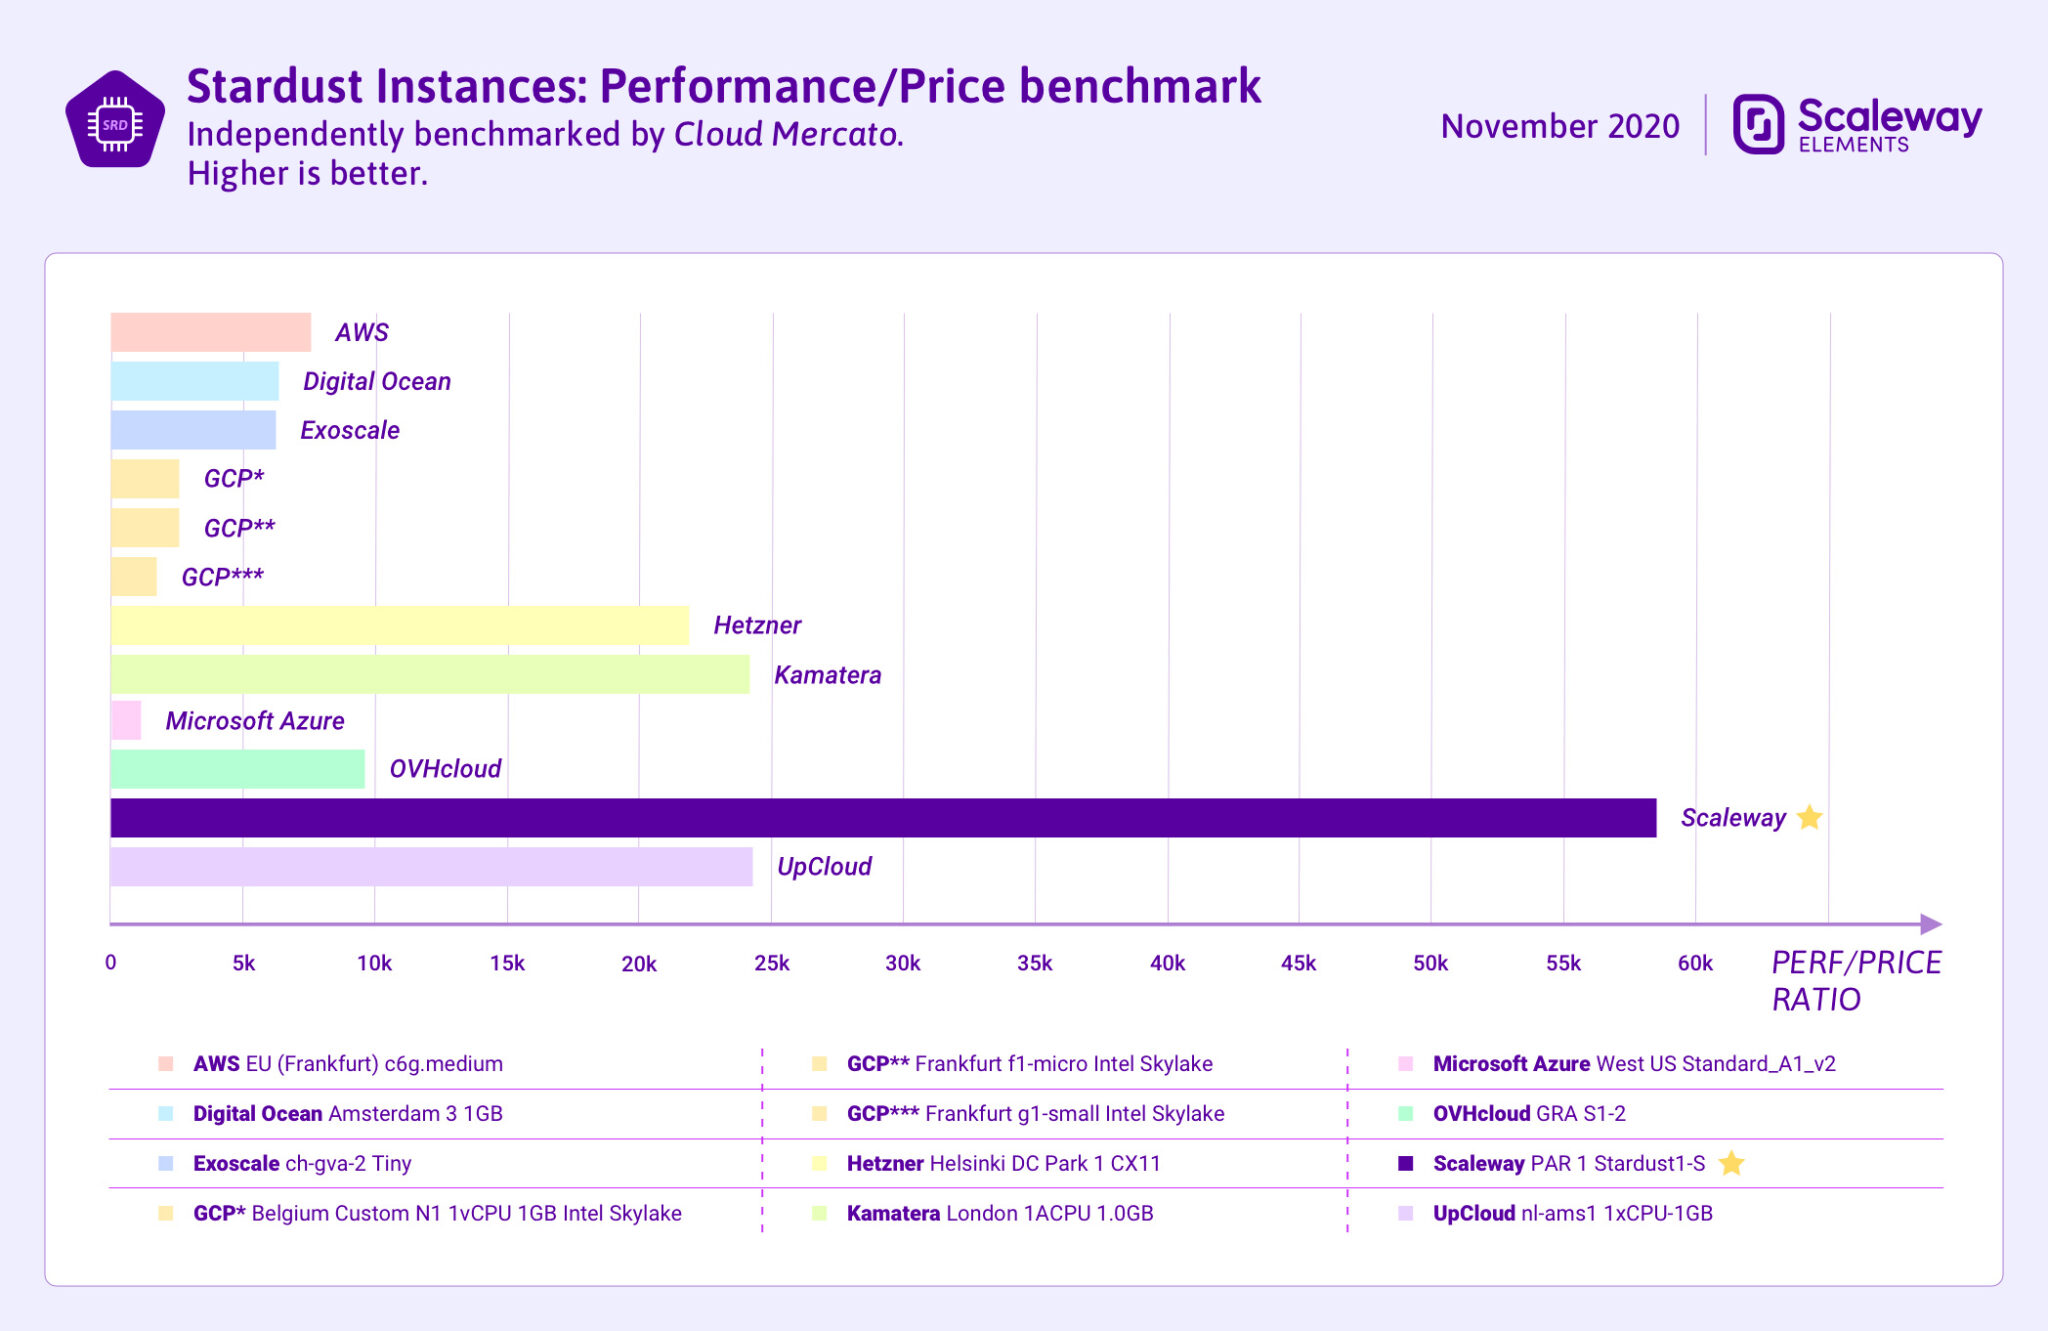The image size is (2048, 1331).
Task: Click the '10k' axis tick label
Action: point(374,963)
